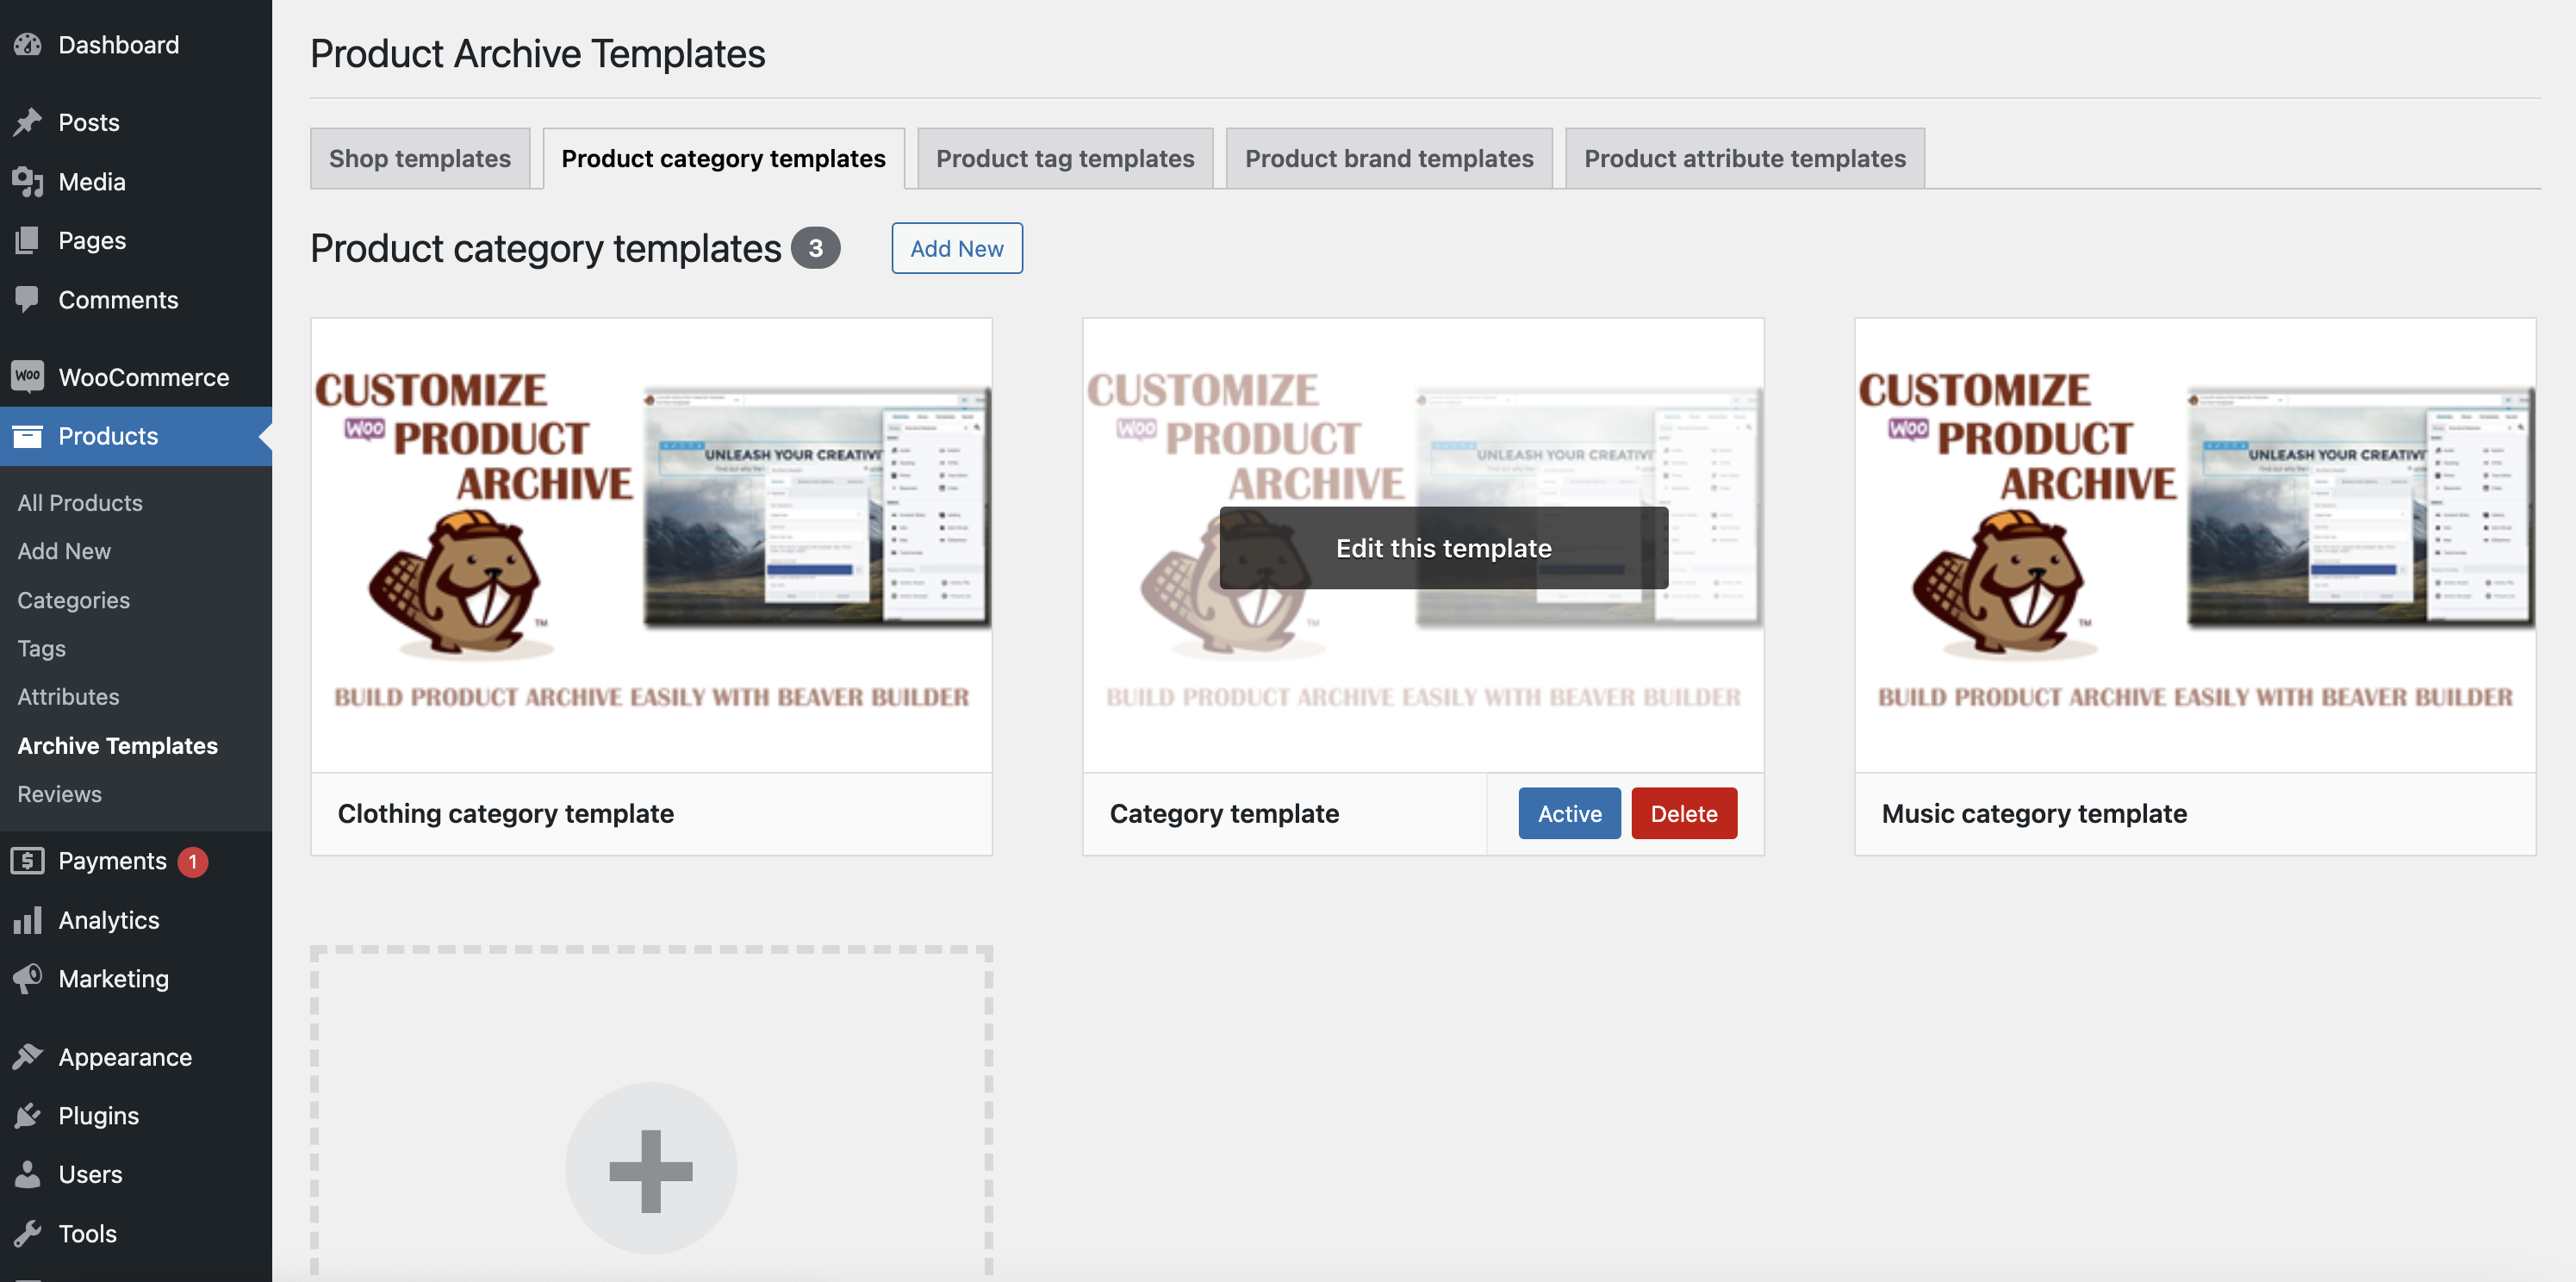This screenshot has width=2576, height=1282.
Task: Open the Shop templates tab
Action: 420,158
